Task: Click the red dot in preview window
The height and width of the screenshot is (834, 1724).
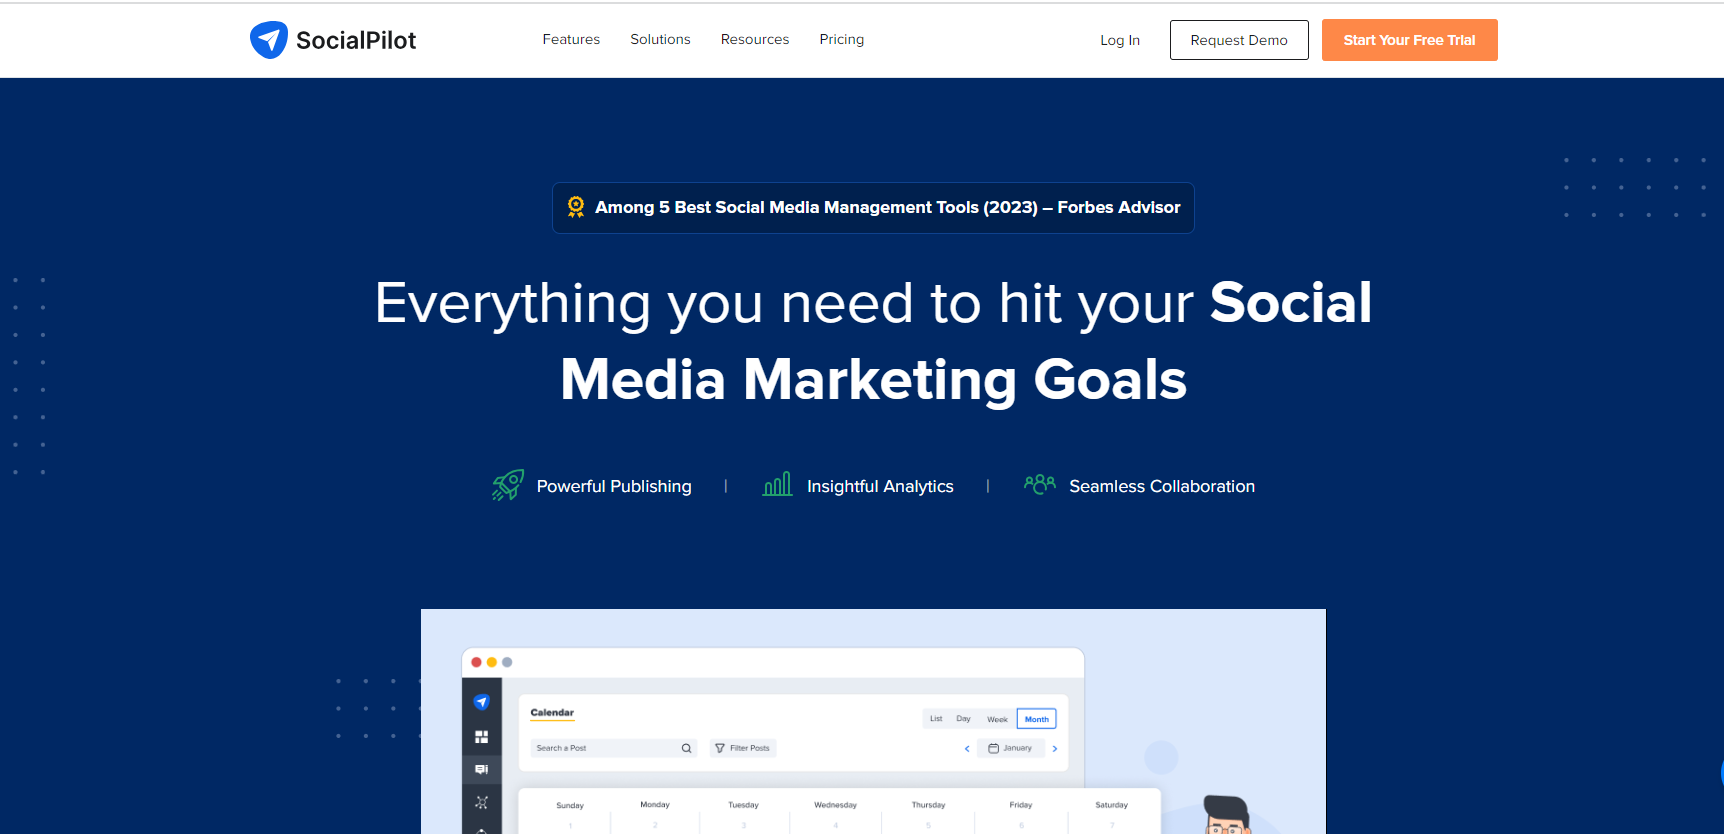Action: tap(476, 662)
